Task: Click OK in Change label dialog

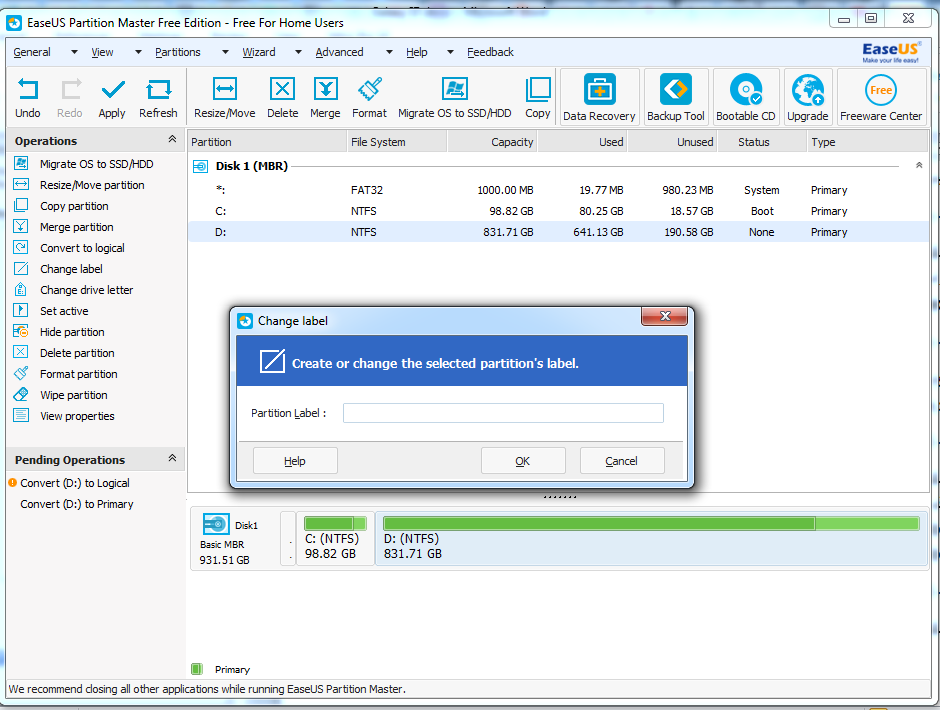Action: coord(523,461)
